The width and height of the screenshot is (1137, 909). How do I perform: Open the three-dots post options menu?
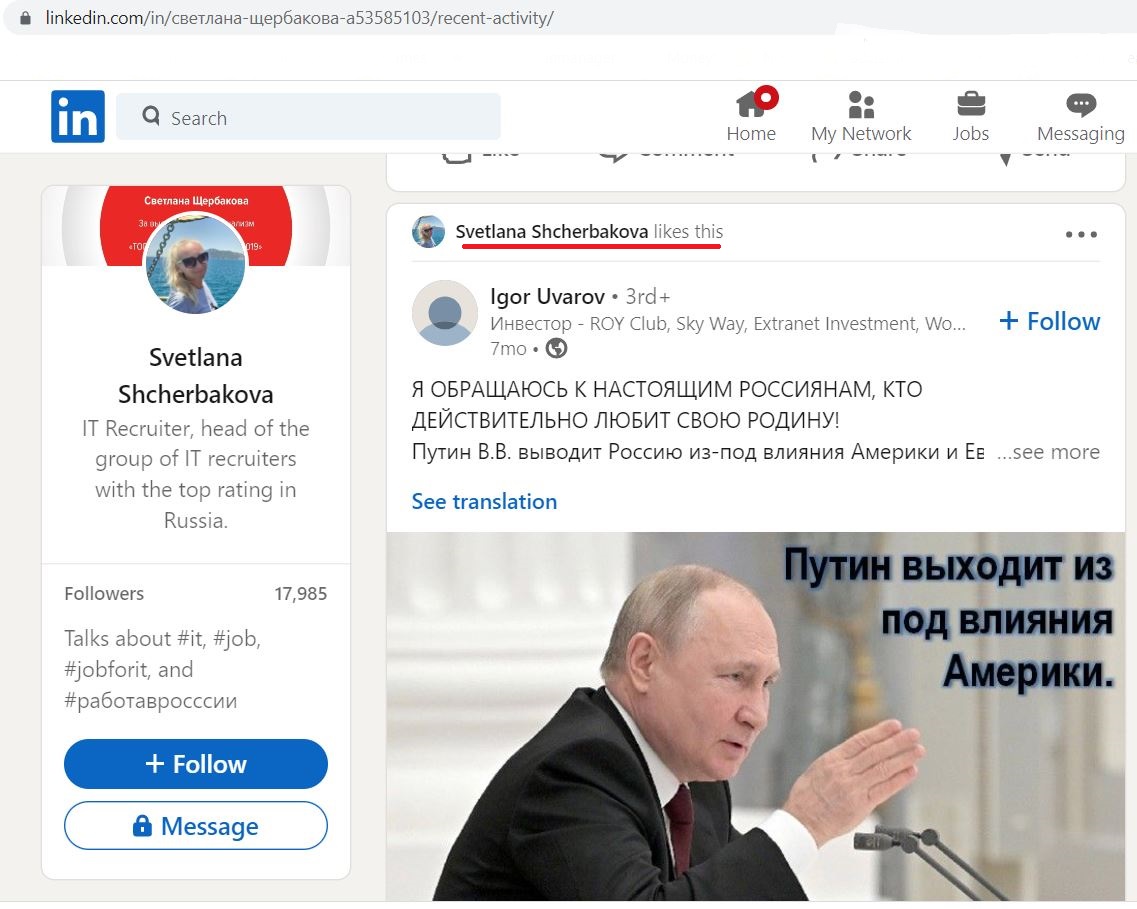(x=1081, y=234)
